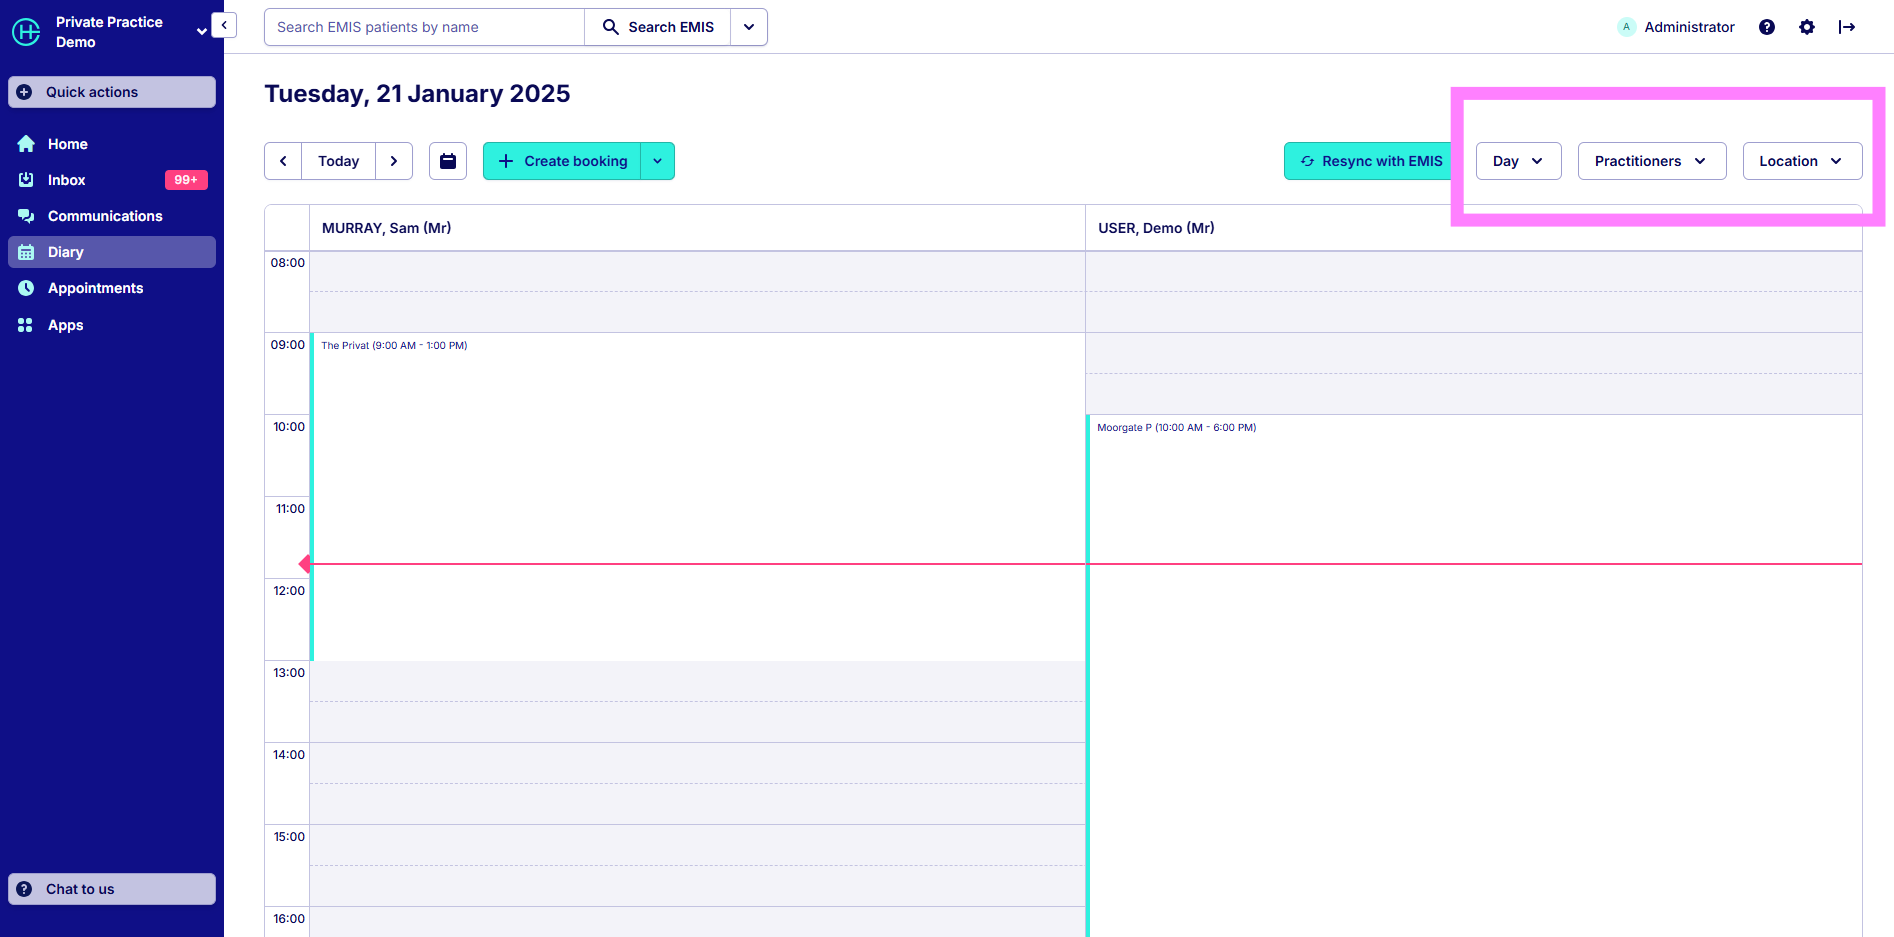Screen dimensions: 1894x937
Task: Focus the EMIS patient search field
Action: [424, 27]
